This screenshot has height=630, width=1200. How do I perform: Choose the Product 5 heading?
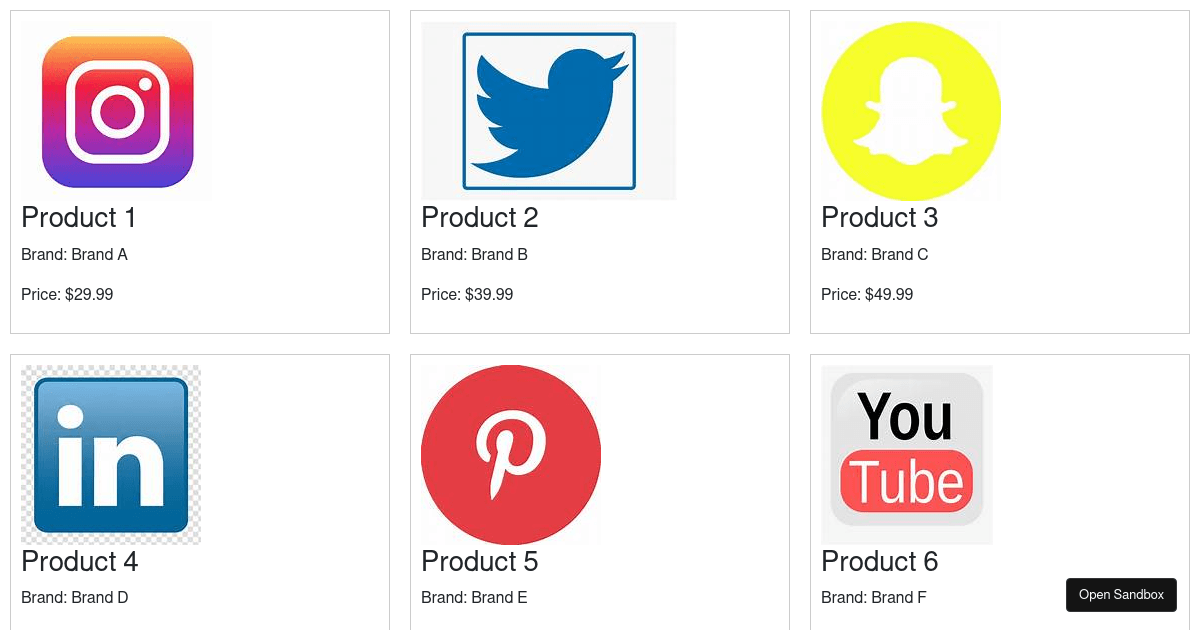pyautogui.click(x=480, y=561)
